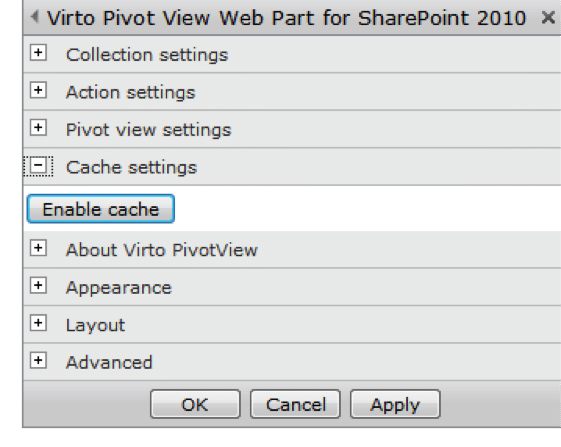This screenshot has height=447, width=561.
Task: Click the Enable cache button
Action: point(101,209)
